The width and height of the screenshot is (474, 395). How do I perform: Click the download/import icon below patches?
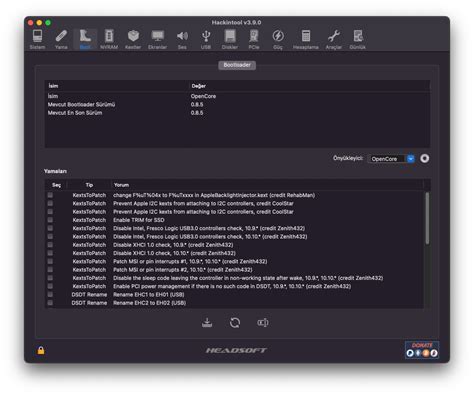point(207,322)
